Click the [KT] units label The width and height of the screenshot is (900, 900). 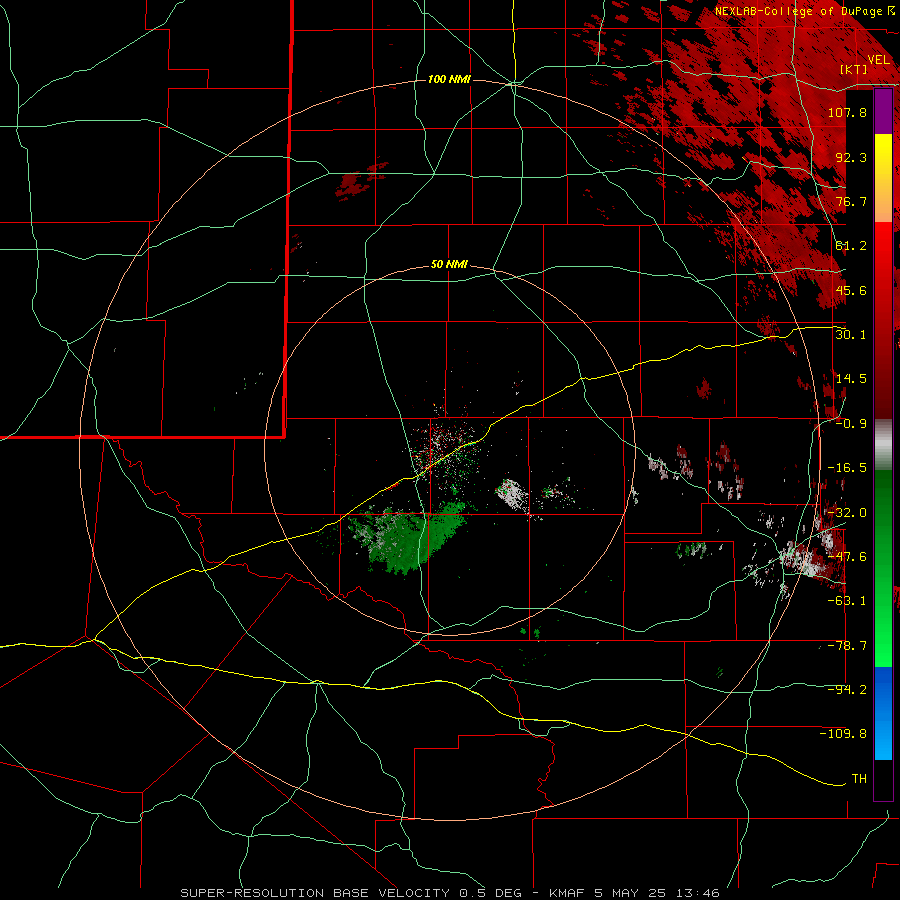(x=854, y=69)
